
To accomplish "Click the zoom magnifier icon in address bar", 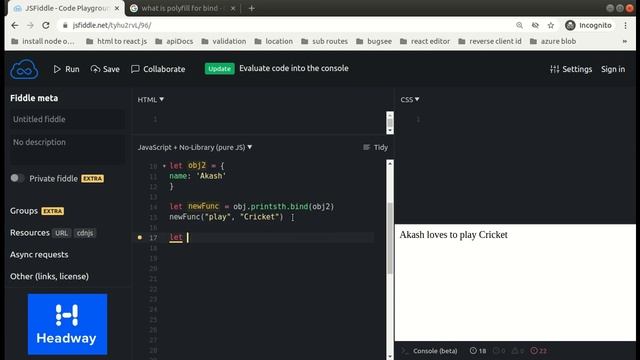I will click(519, 25).
